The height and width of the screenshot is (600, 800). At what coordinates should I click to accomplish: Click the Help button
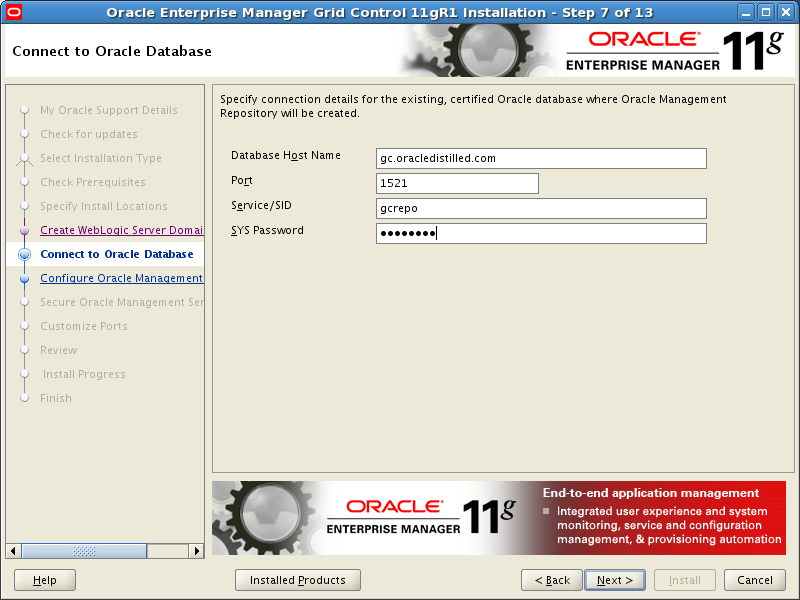pos(45,580)
